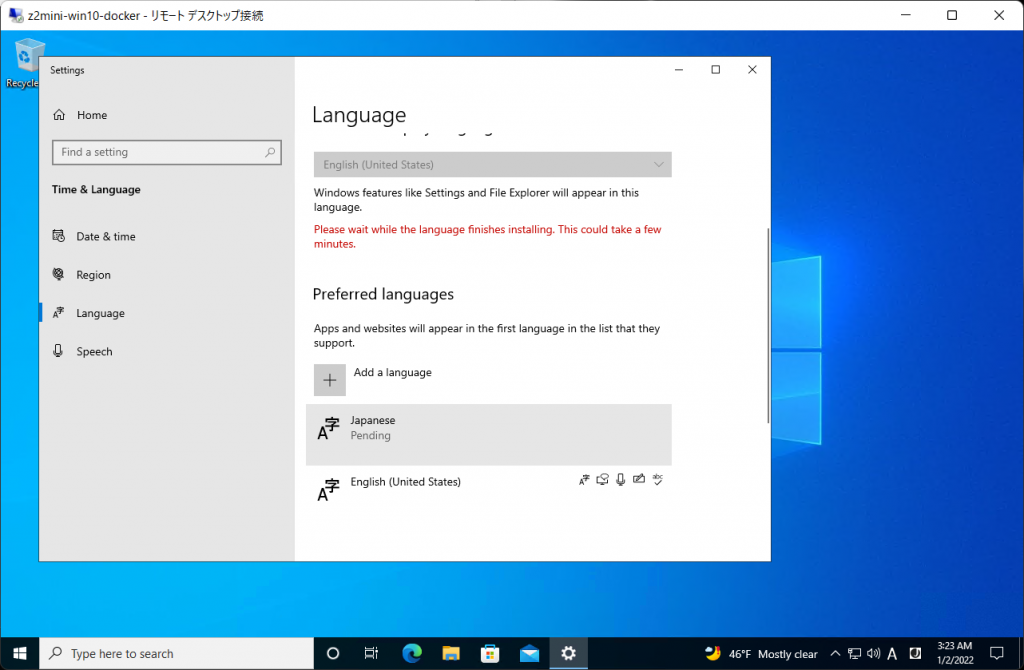Click the IME input mode A indicator
The height and width of the screenshot is (670, 1024).
click(x=892, y=654)
